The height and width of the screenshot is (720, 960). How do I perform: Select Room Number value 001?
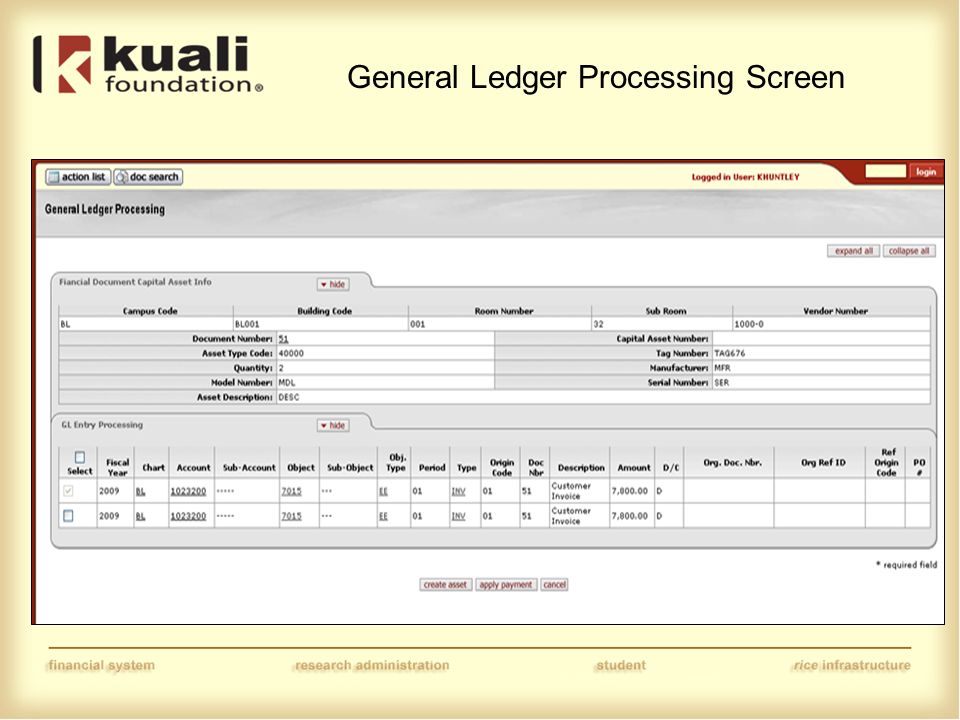[x=418, y=324]
